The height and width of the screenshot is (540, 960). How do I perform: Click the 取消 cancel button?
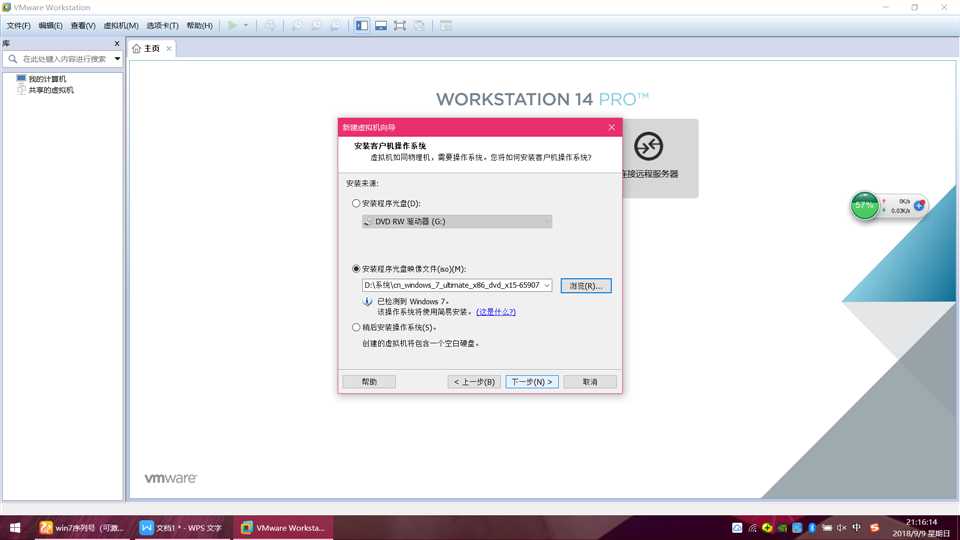(590, 381)
